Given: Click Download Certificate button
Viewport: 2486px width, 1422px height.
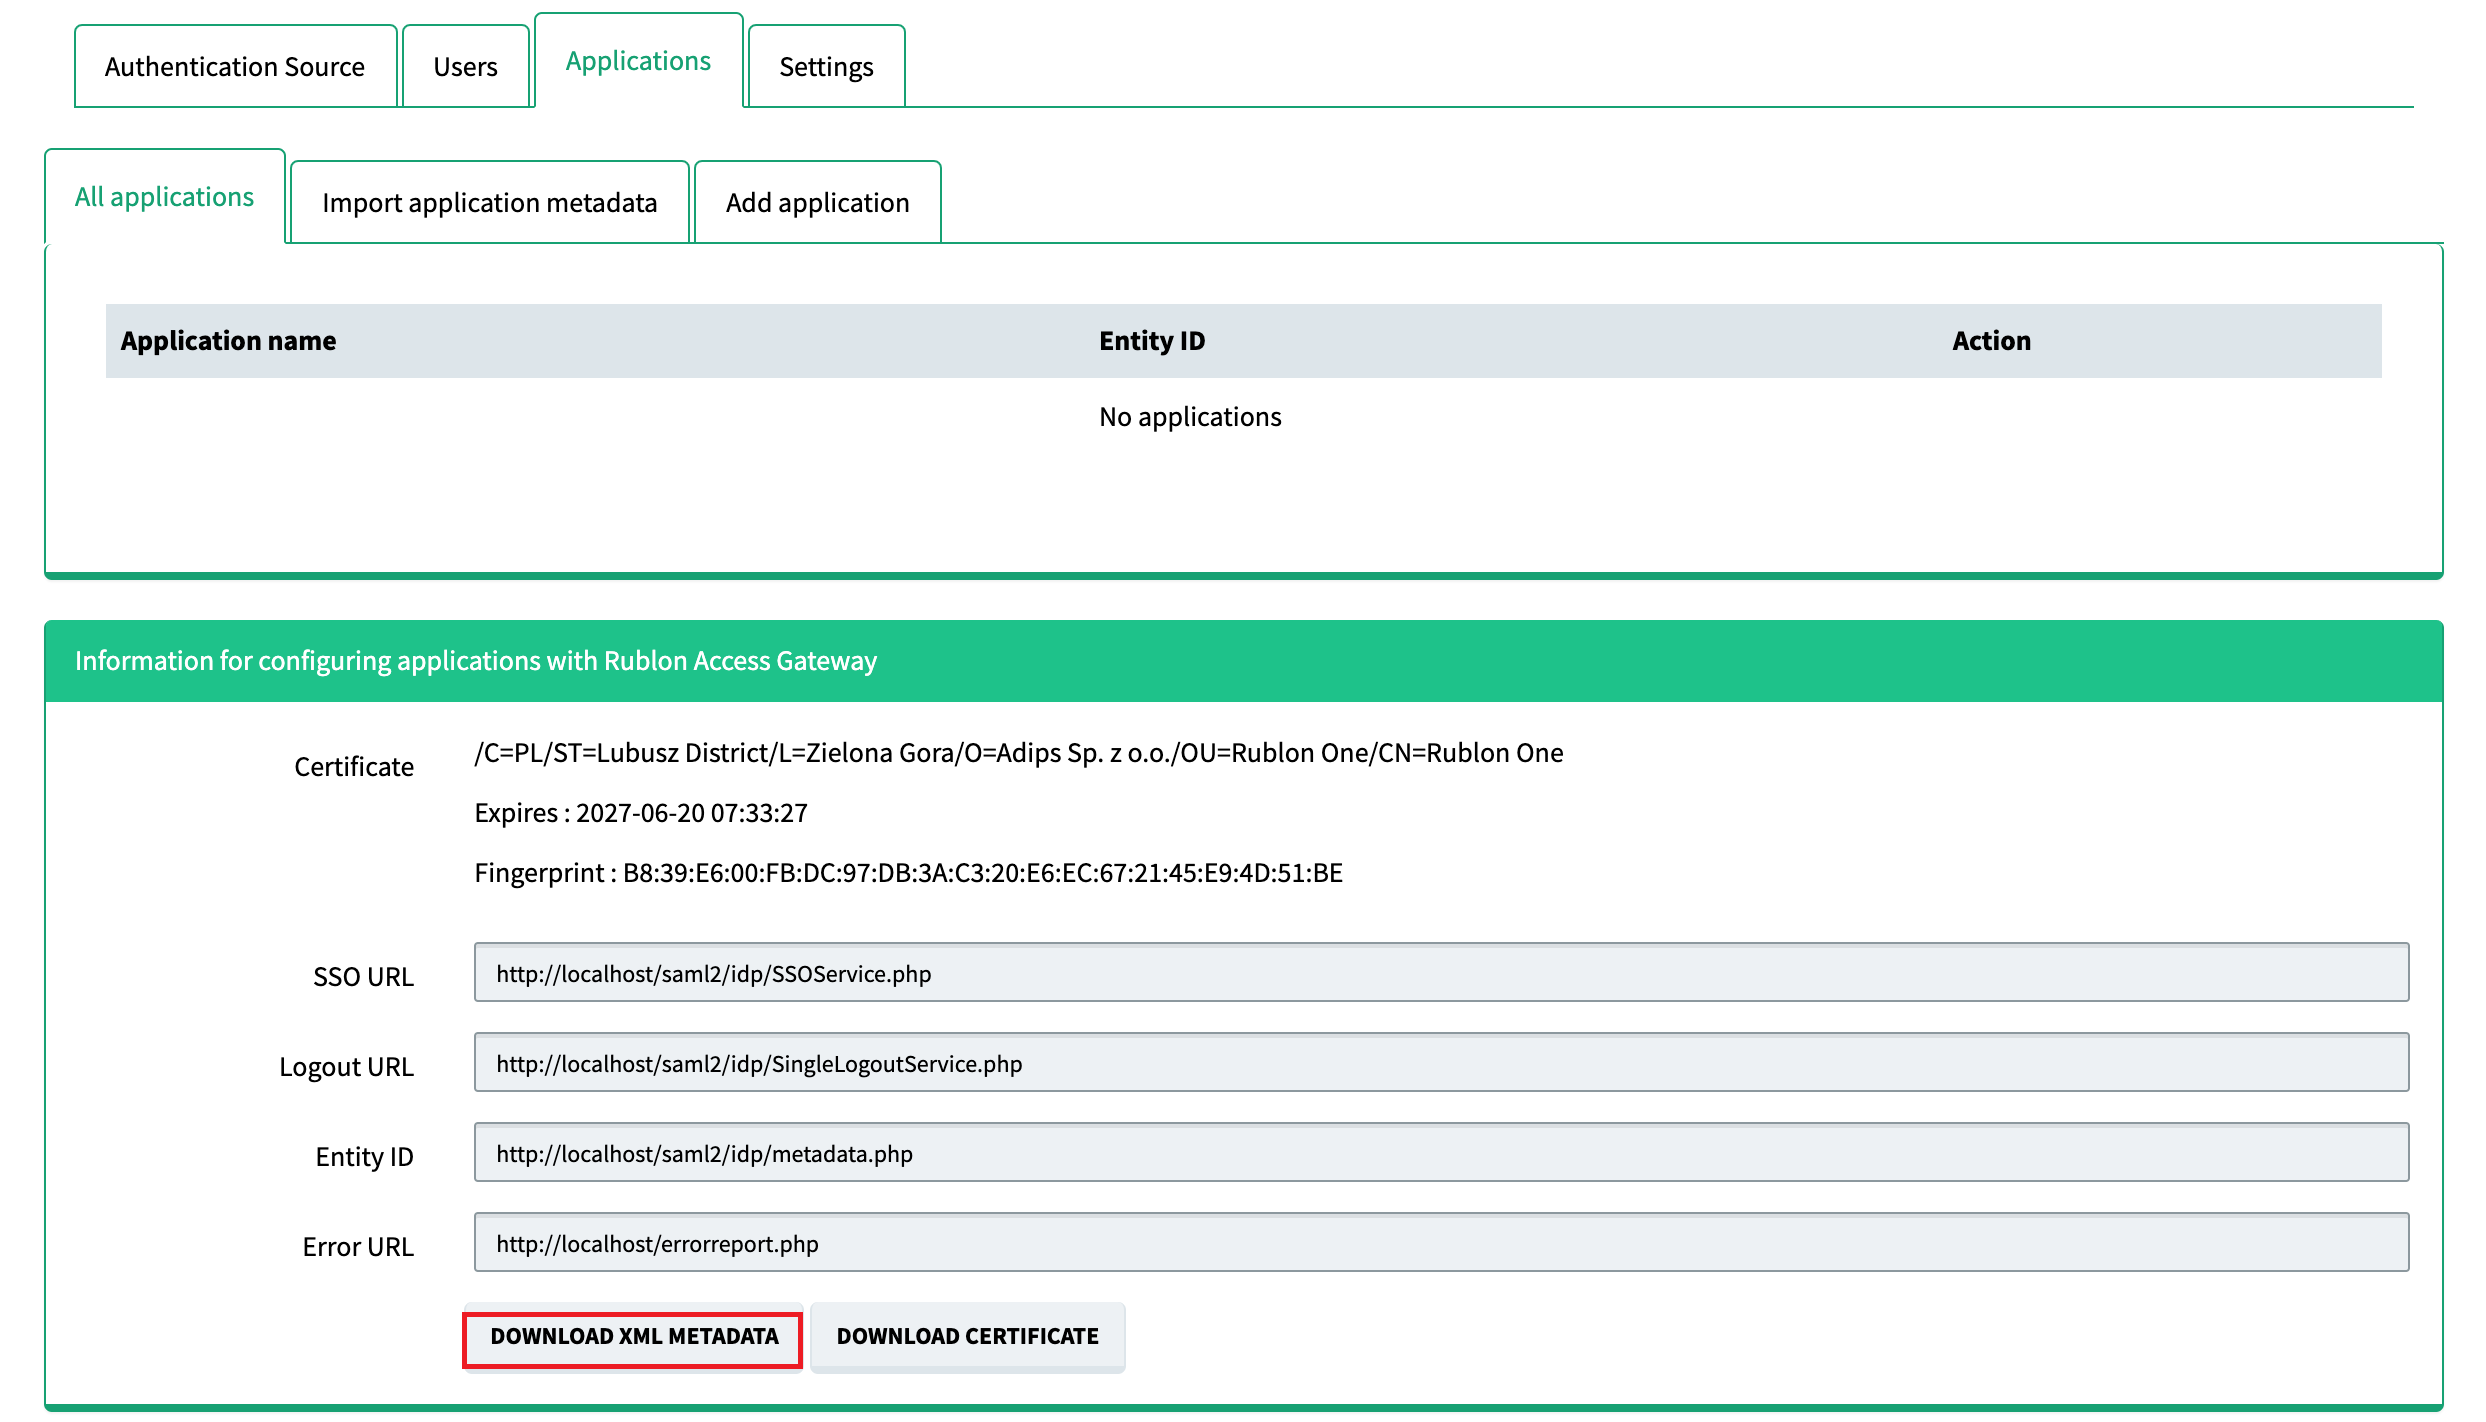Looking at the screenshot, I should point(967,1337).
